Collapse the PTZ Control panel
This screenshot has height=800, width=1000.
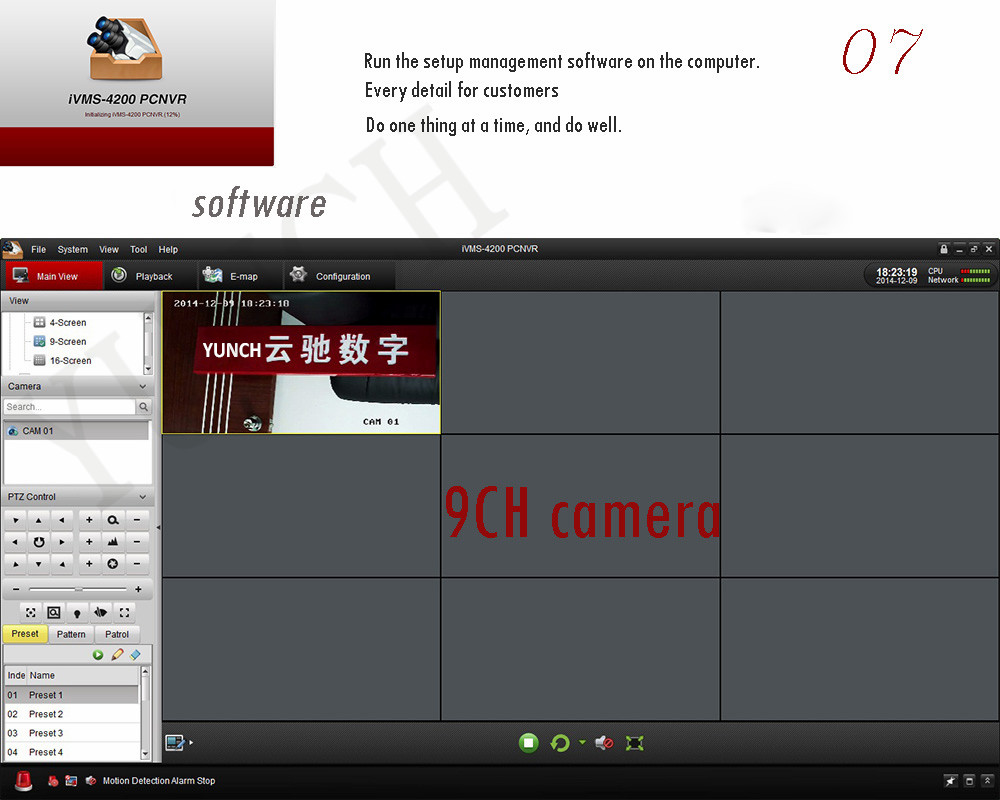[142, 497]
